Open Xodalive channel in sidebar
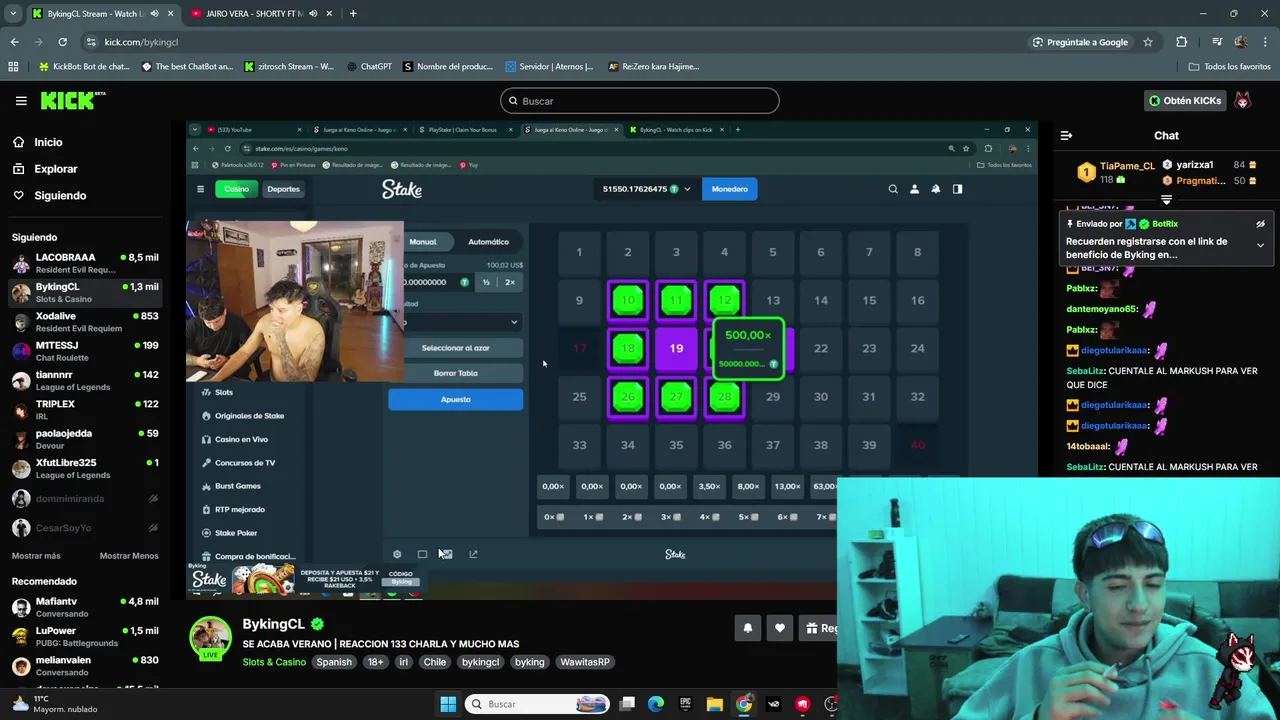The image size is (1280, 720). pos(85,322)
